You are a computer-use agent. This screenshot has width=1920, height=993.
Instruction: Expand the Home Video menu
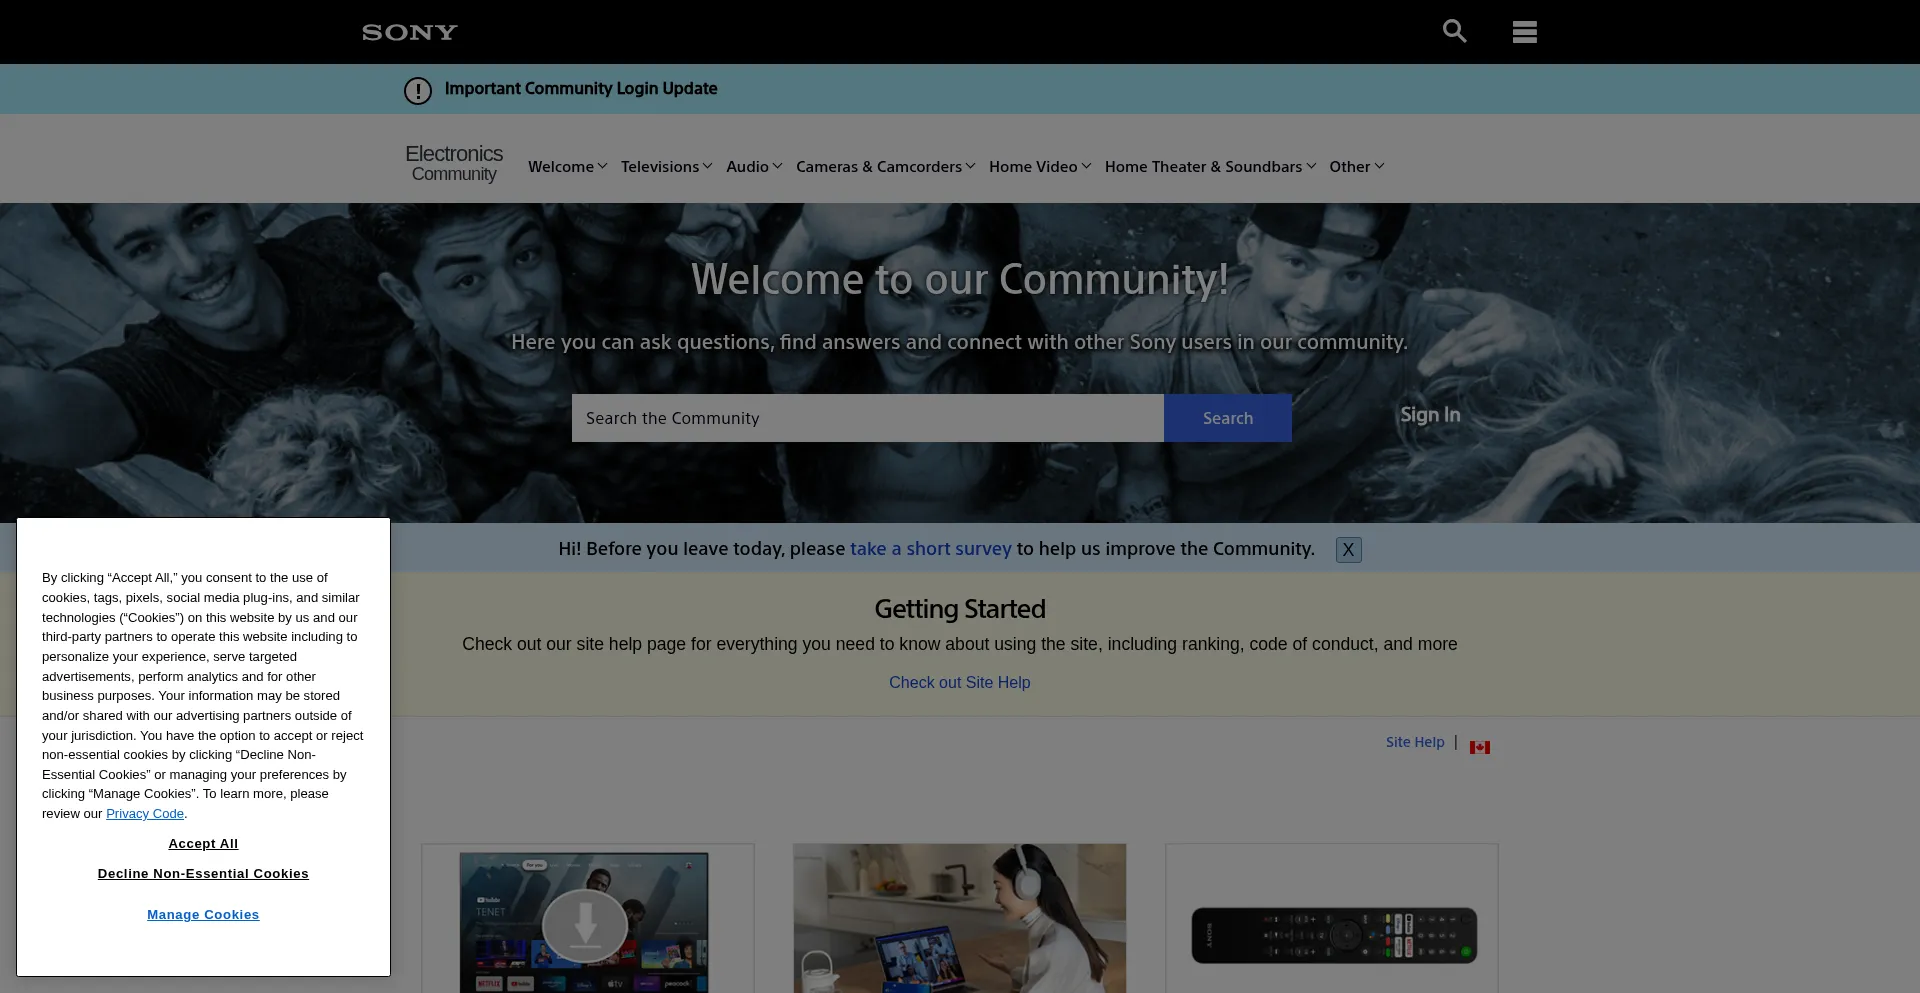coord(1040,167)
